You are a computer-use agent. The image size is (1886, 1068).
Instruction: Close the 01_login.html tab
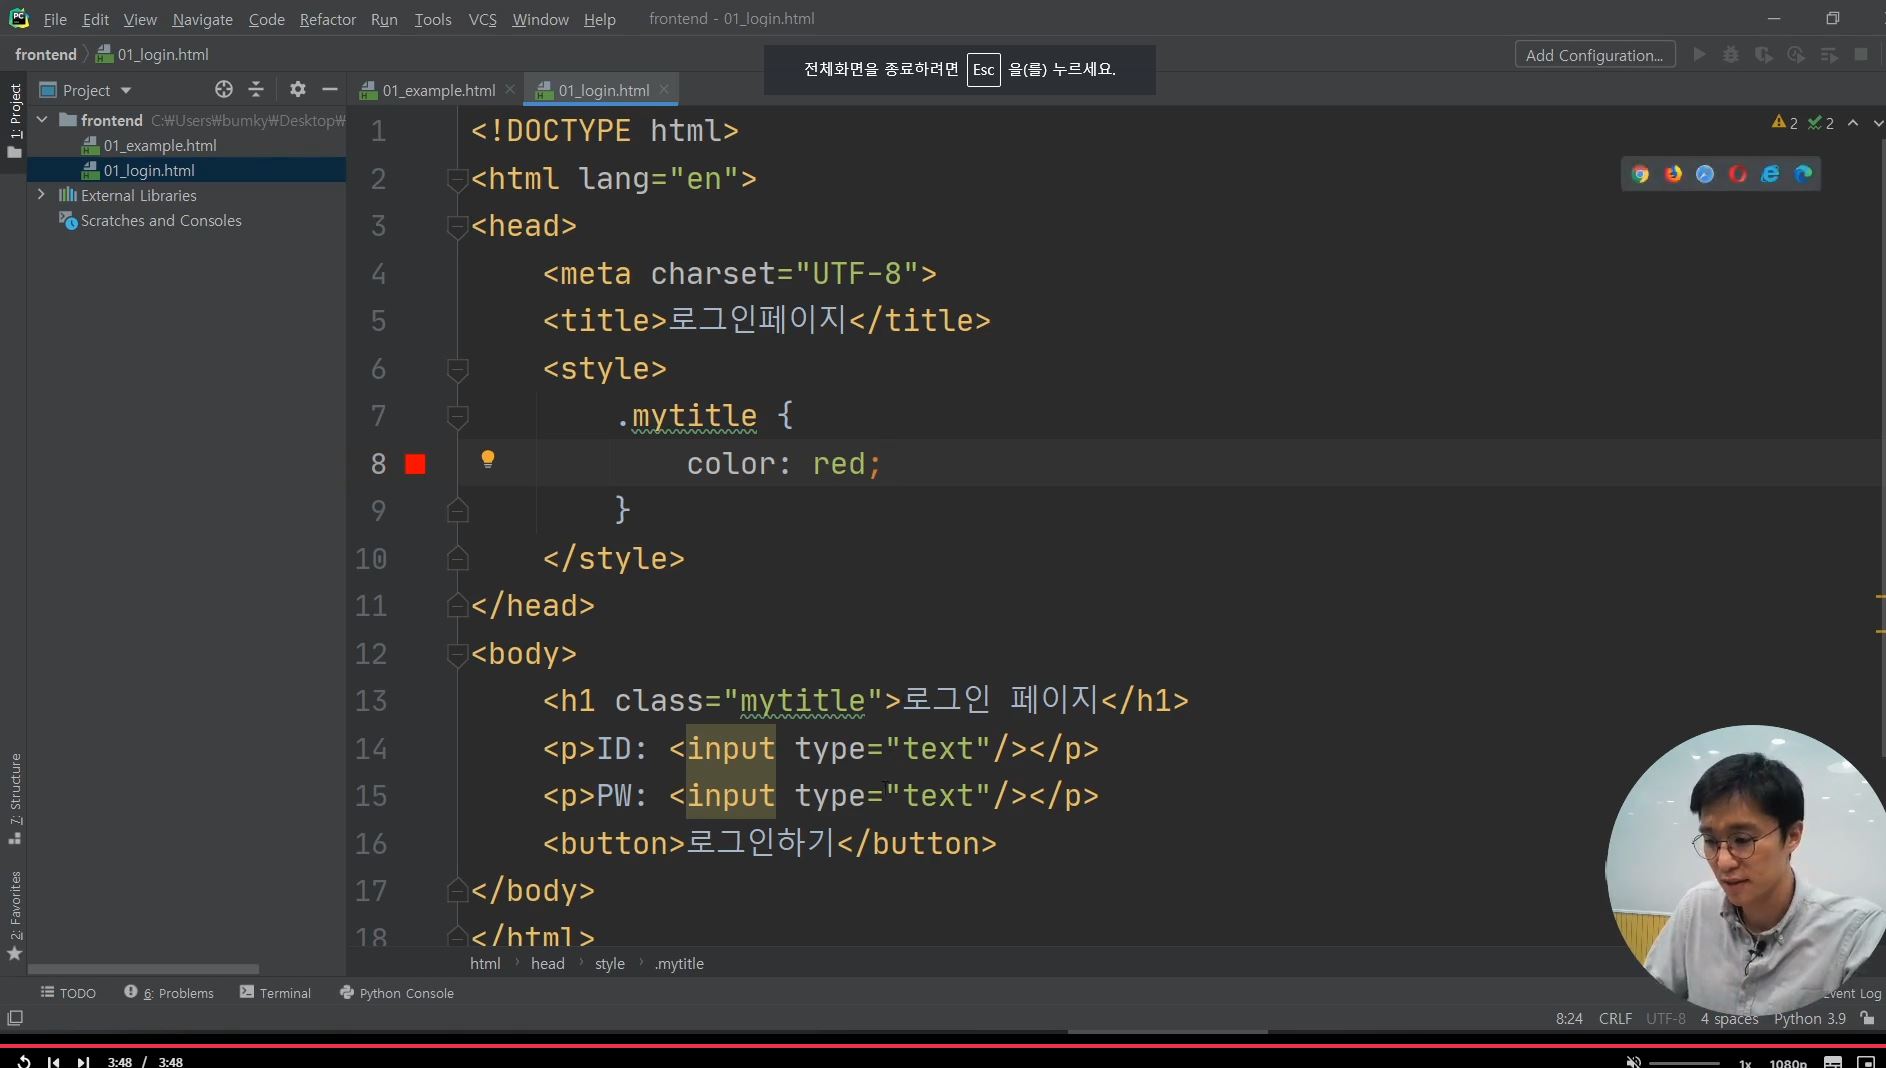pos(664,90)
